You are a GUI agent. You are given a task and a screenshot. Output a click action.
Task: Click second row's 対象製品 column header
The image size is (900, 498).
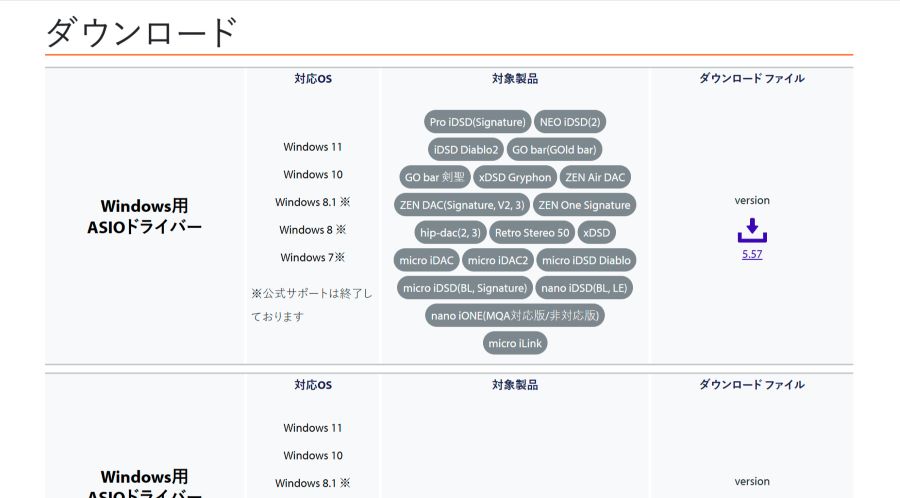tap(515, 385)
